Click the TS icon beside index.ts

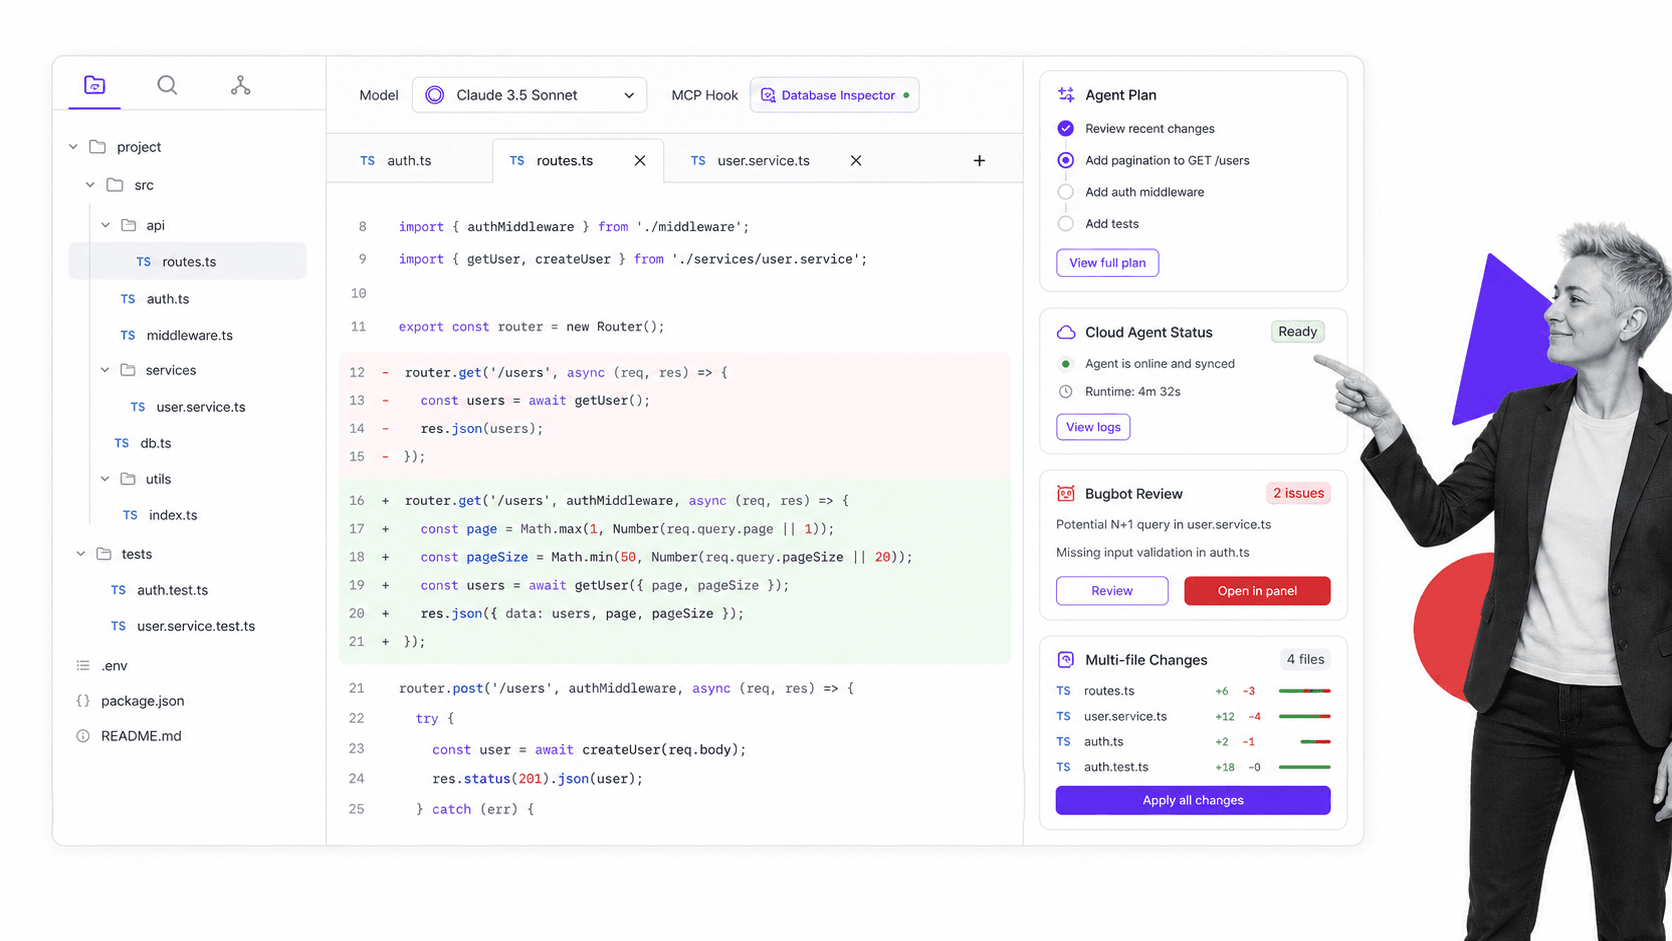coord(130,515)
